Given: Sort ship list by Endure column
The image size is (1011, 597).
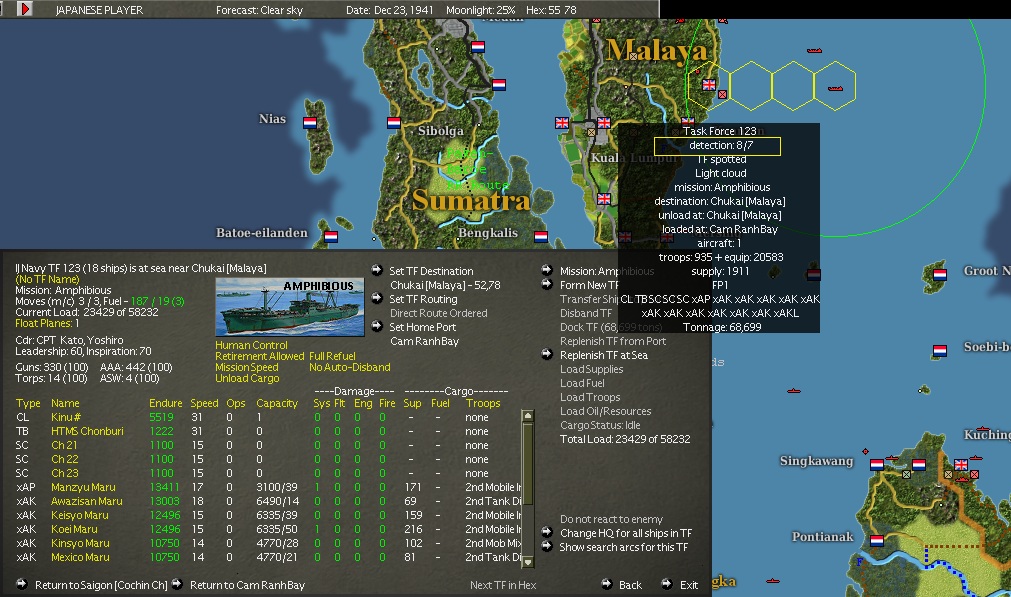Looking at the screenshot, I should (166, 403).
